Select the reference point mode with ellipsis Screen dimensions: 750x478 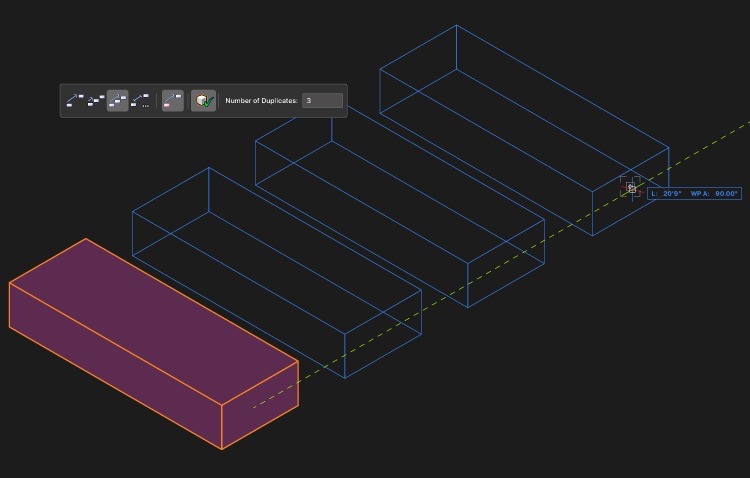point(140,100)
